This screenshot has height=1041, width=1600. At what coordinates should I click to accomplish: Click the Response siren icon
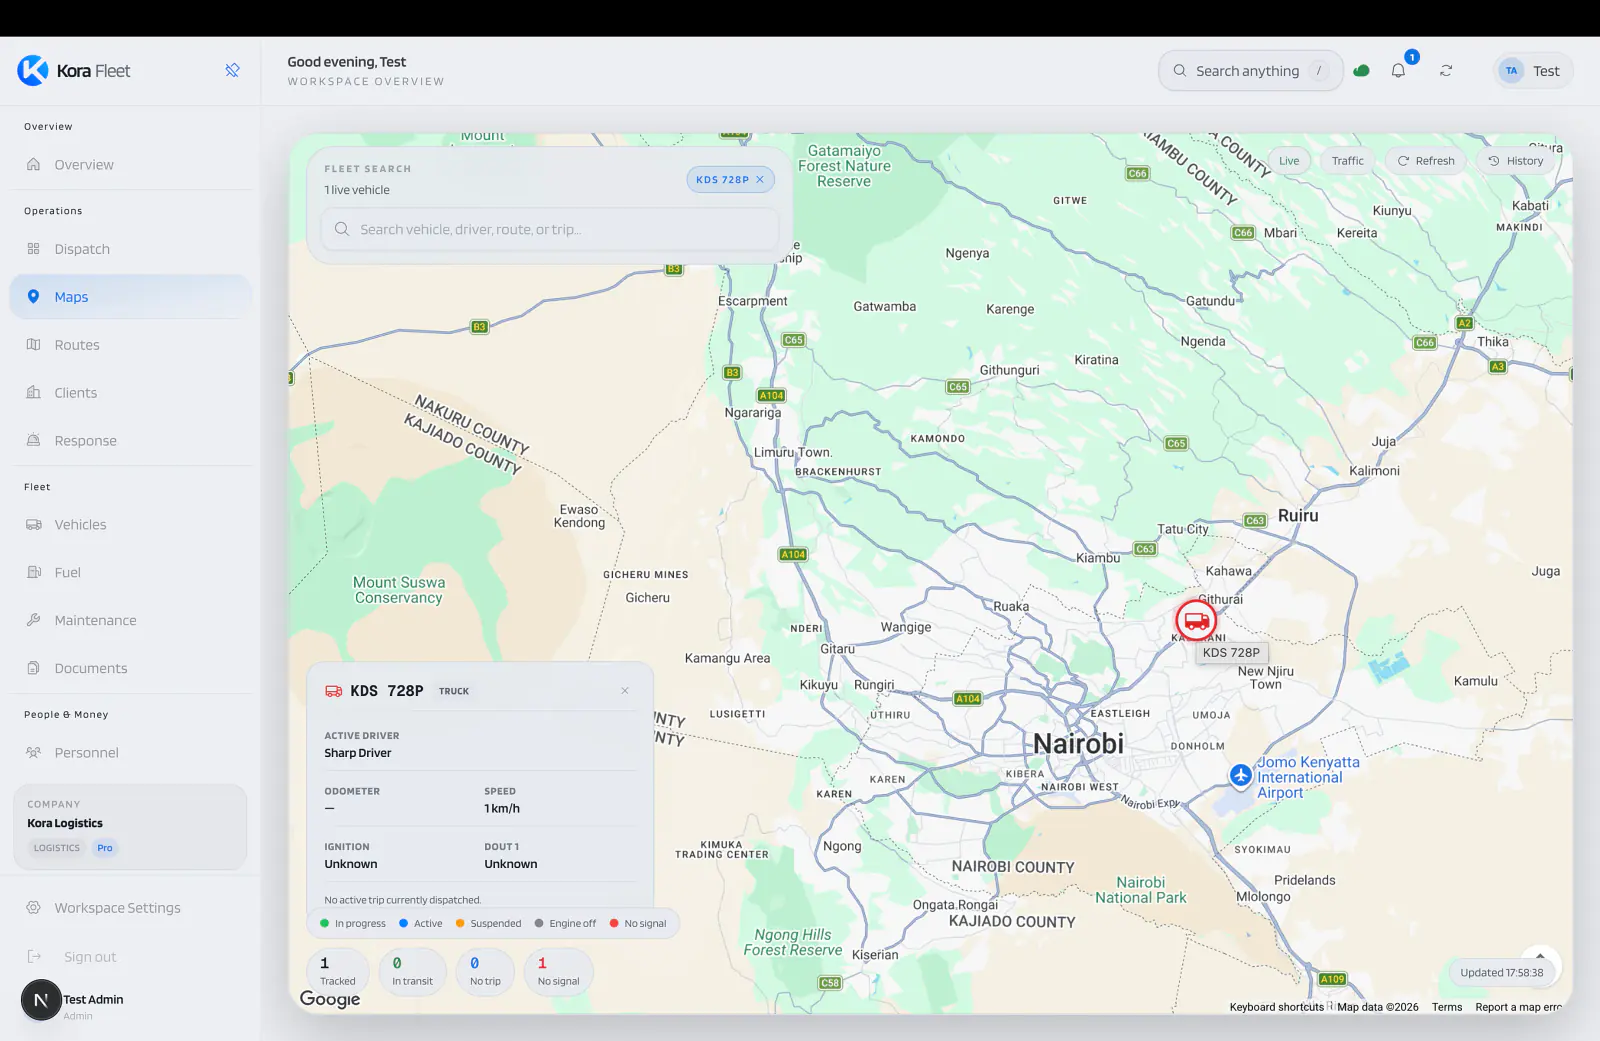[34, 441]
